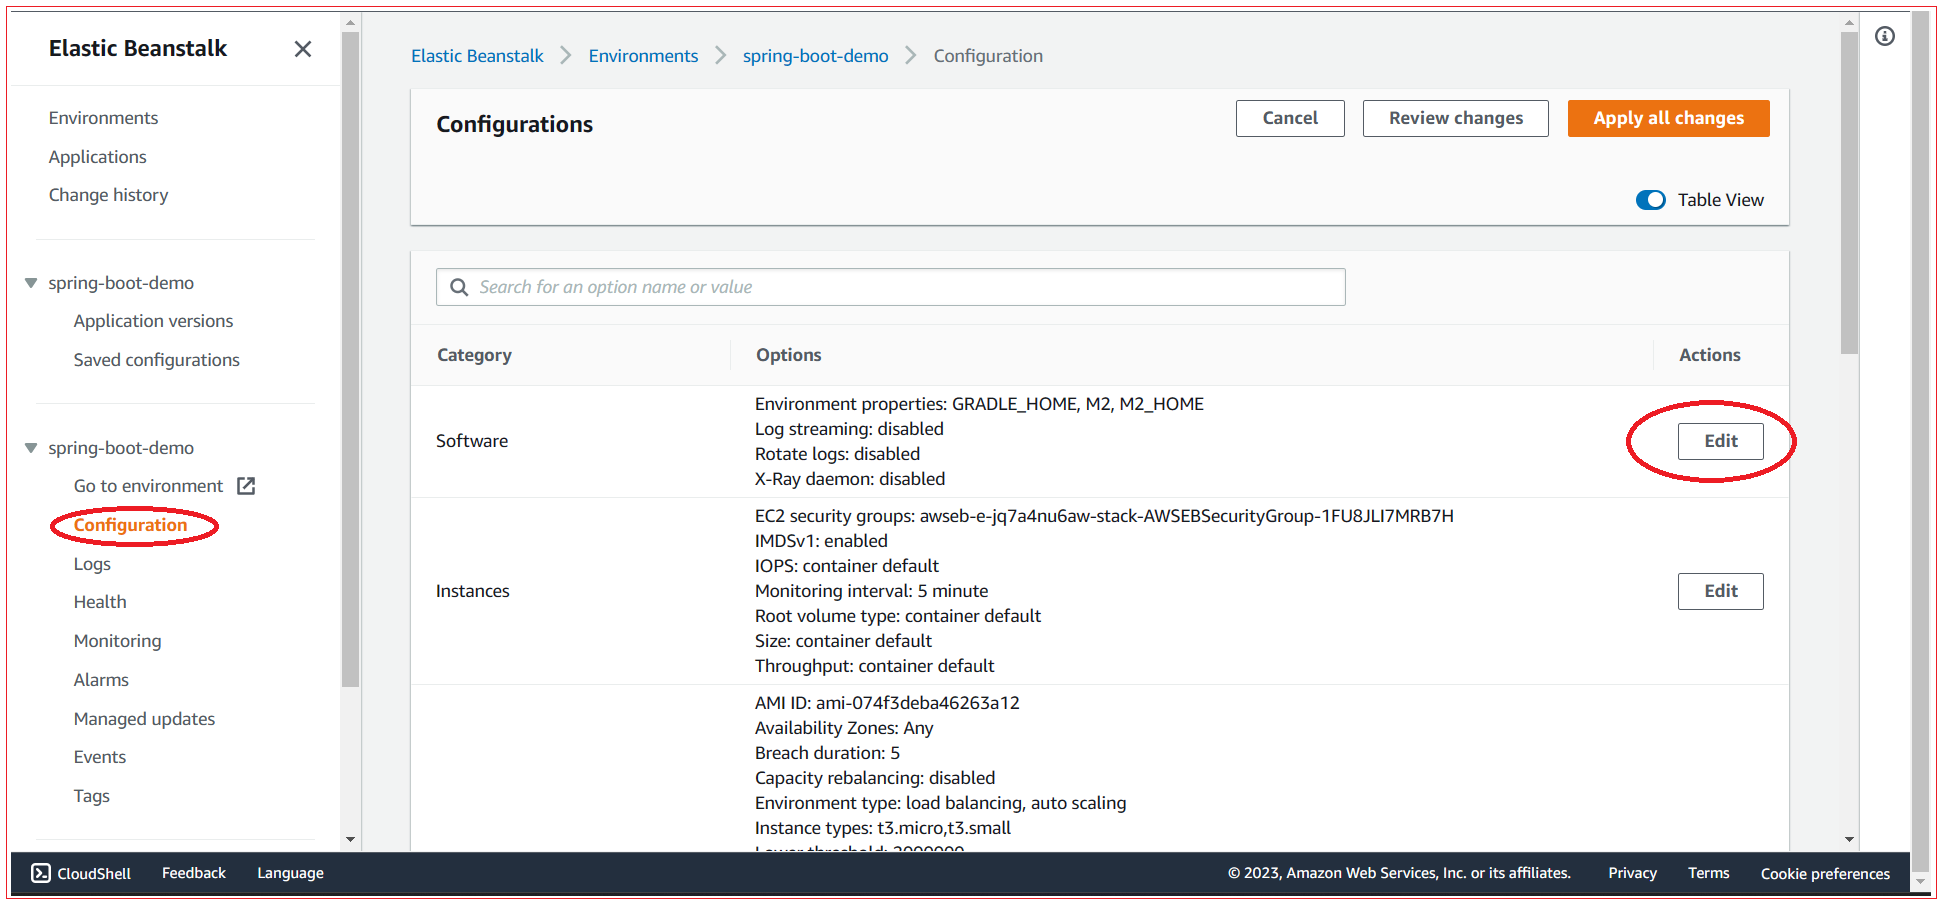Image resolution: width=1943 pixels, height=907 pixels.
Task: Click the Actions column header
Action: [x=1709, y=355]
